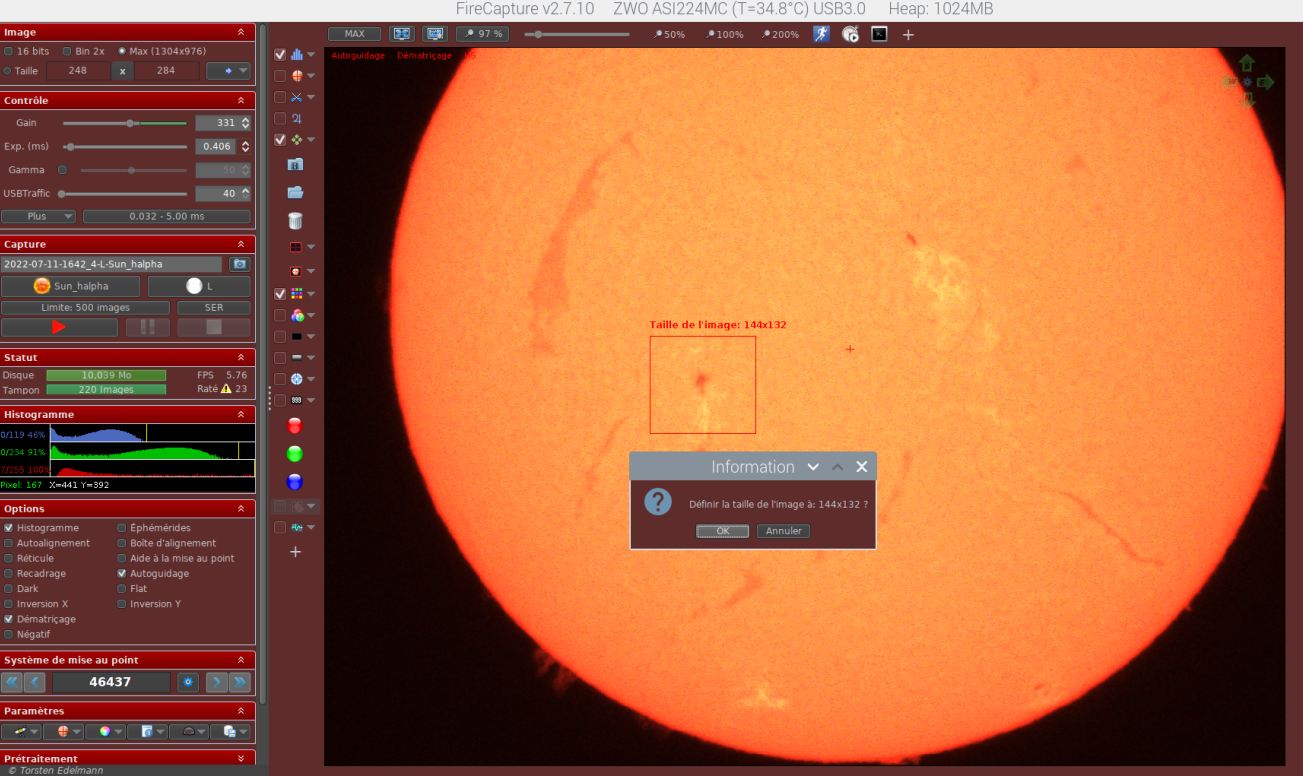This screenshot has height=776, width=1303.
Task: Click the console terminal icon in top toolbar
Action: [x=879, y=34]
